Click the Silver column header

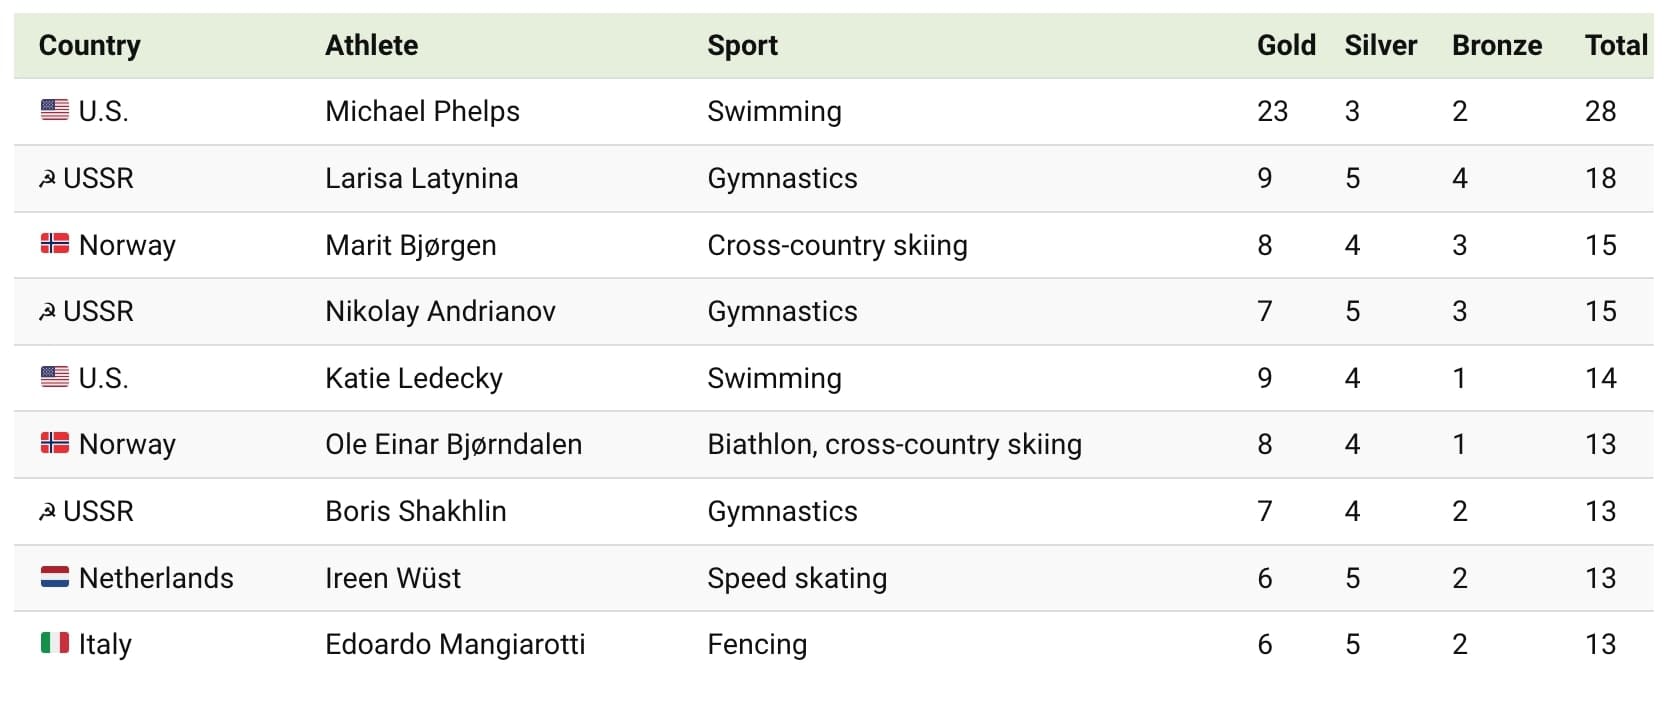point(1380,45)
